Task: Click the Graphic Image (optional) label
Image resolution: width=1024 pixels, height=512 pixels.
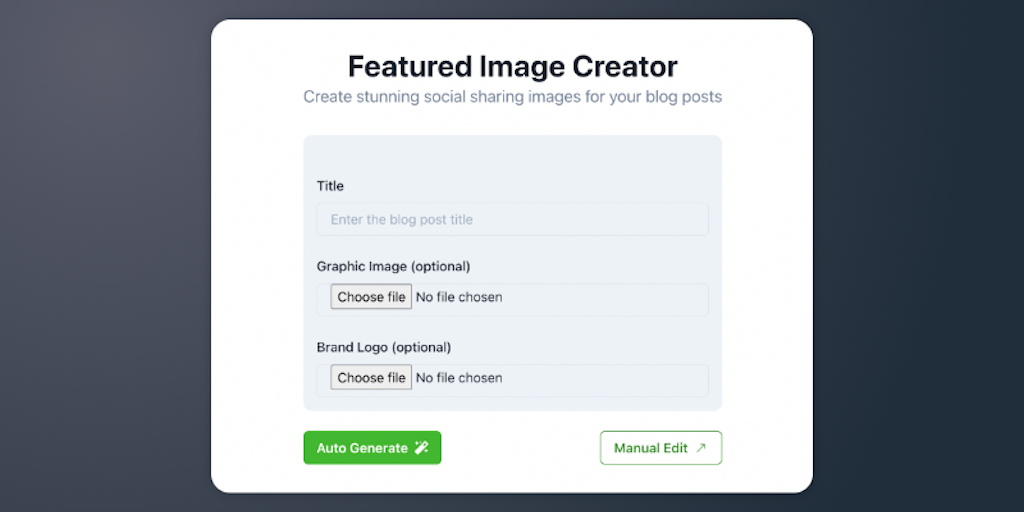Action: point(393,266)
